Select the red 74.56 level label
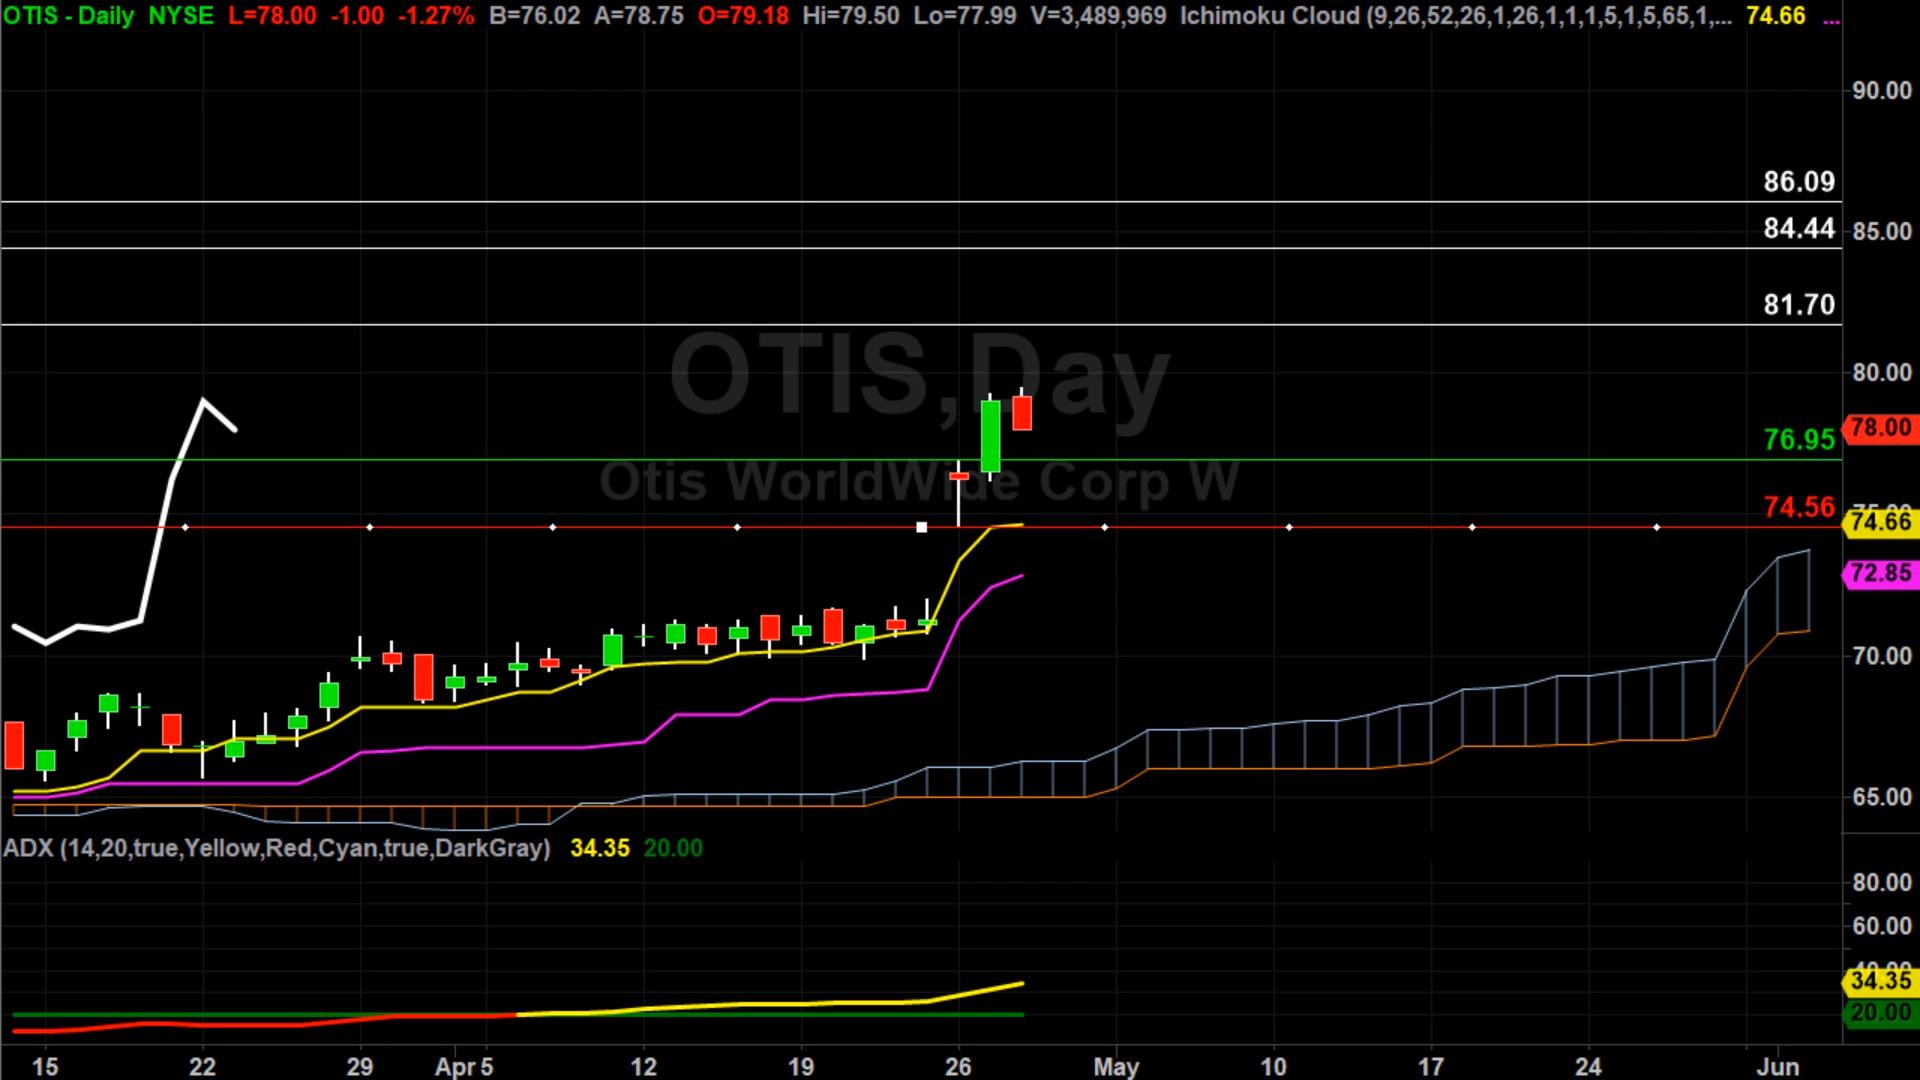Image resolution: width=1920 pixels, height=1080 pixels. [1799, 507]
